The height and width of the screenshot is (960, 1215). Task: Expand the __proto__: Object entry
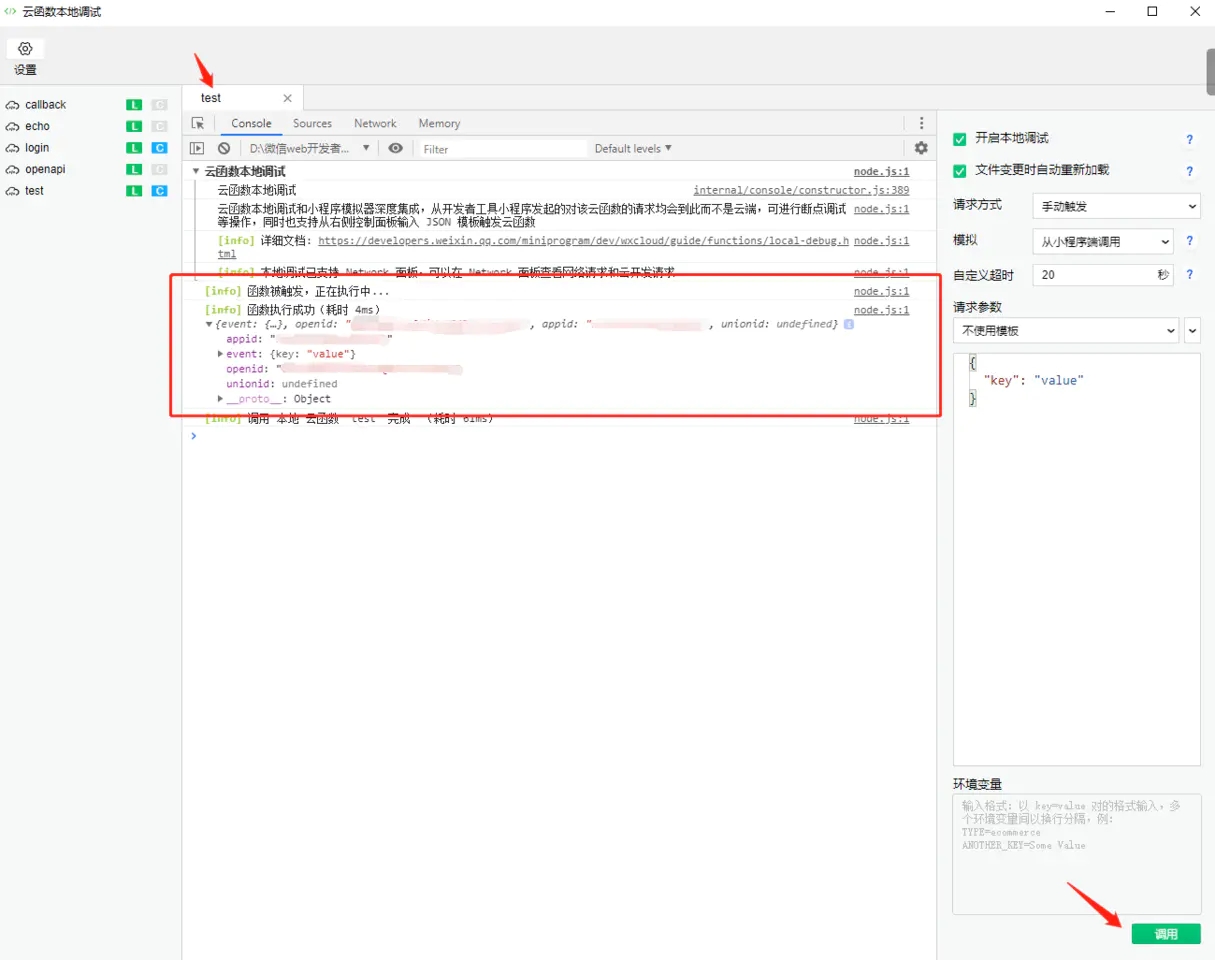click(x=220, y=399)
